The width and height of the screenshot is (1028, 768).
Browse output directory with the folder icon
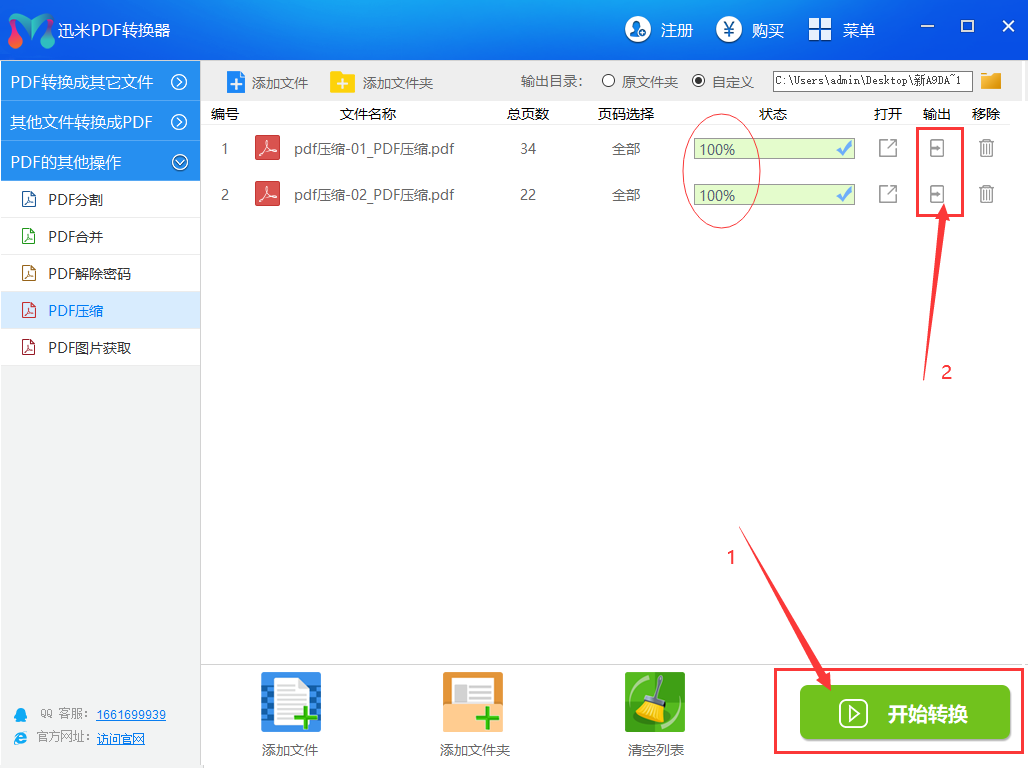[x=991, y=81]
